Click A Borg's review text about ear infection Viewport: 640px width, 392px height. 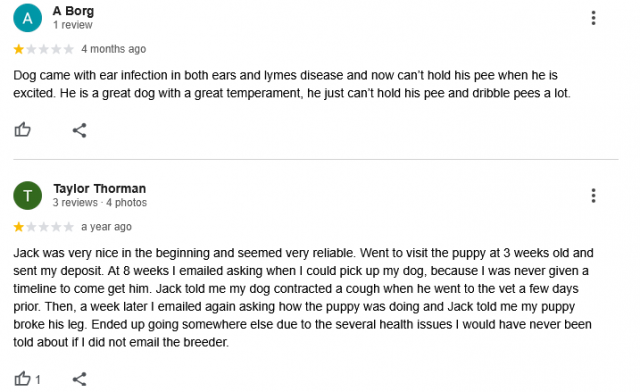coord(291,84)
